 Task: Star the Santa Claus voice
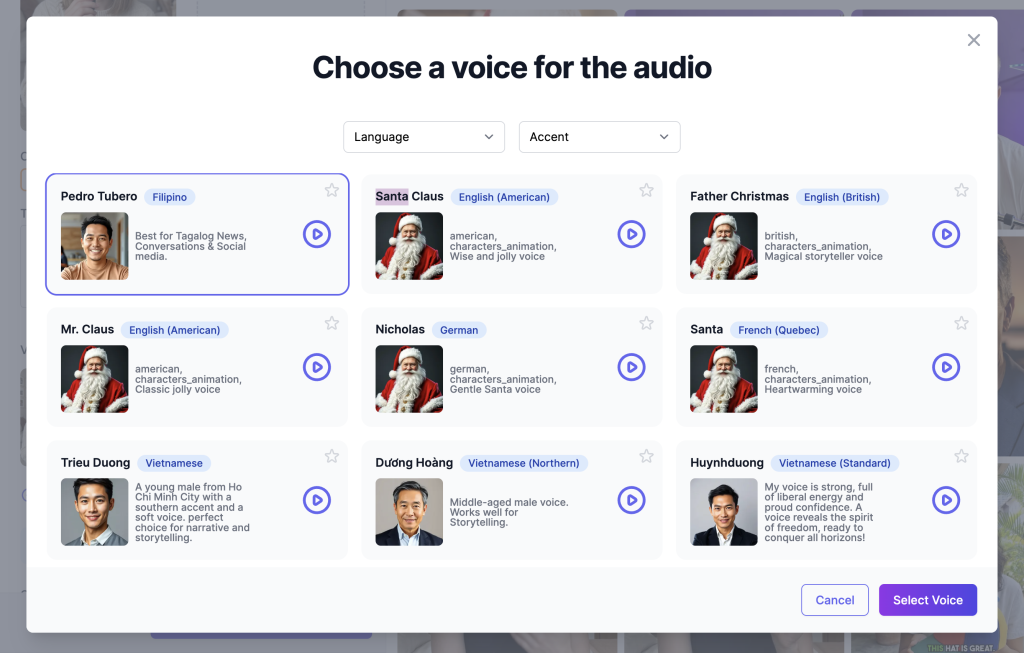click(x=647, y=190)
